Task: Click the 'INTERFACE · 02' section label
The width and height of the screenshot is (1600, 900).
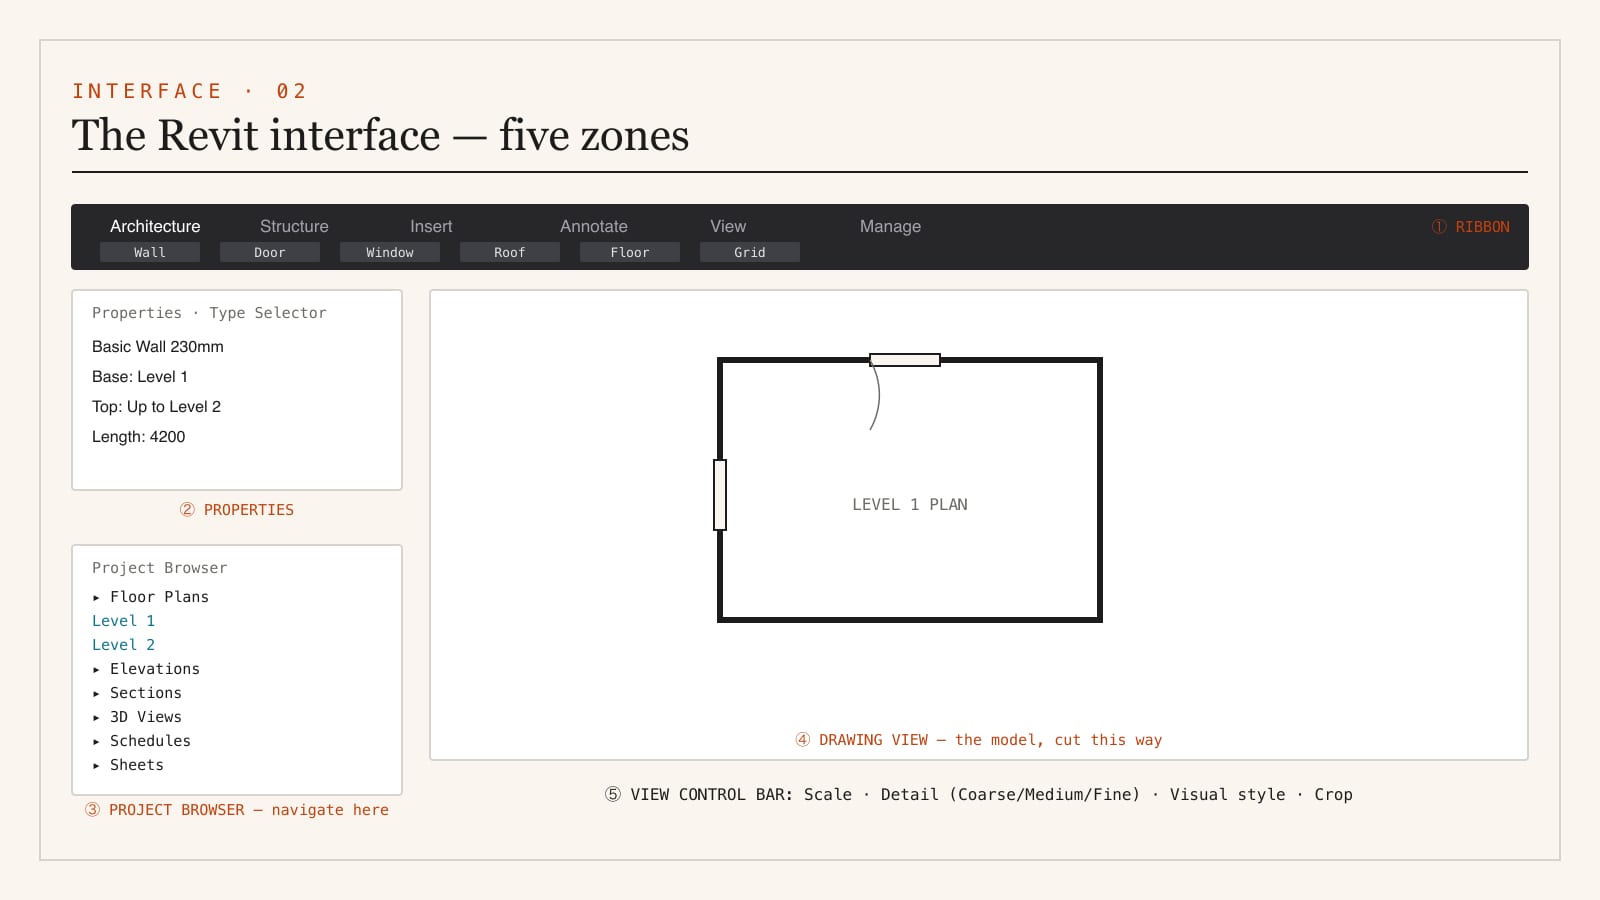Action: [190, 91]
